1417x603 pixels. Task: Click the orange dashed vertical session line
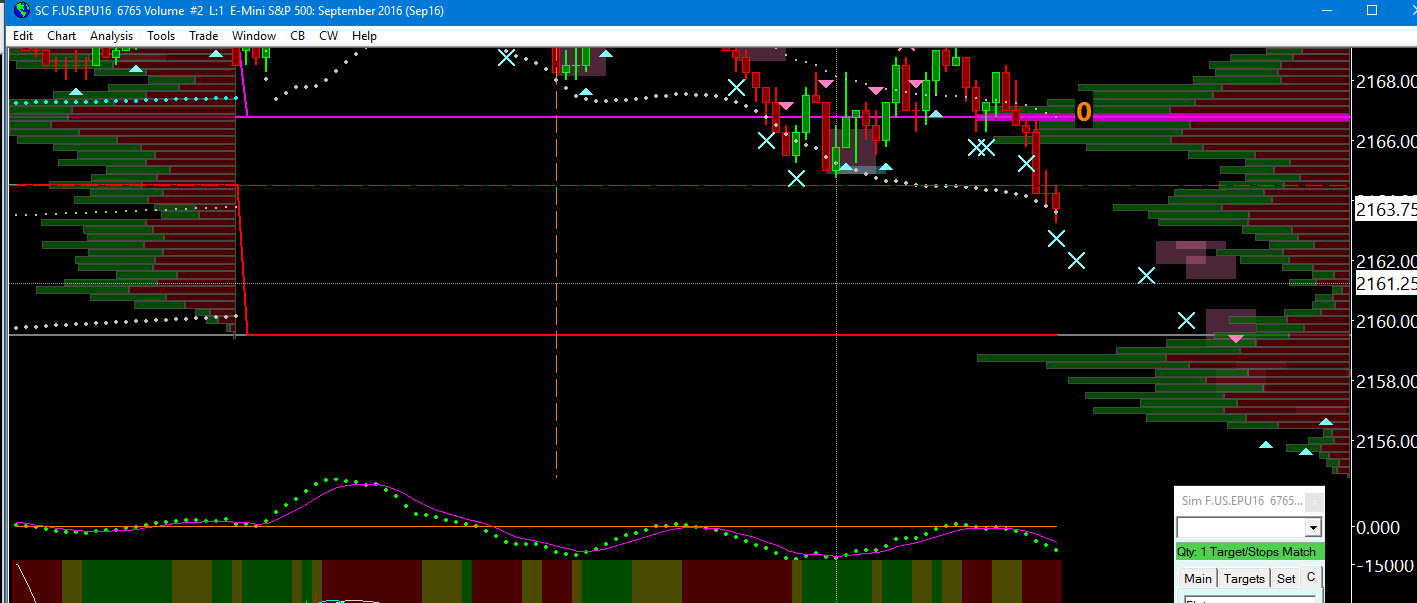[x=556, y=260]
